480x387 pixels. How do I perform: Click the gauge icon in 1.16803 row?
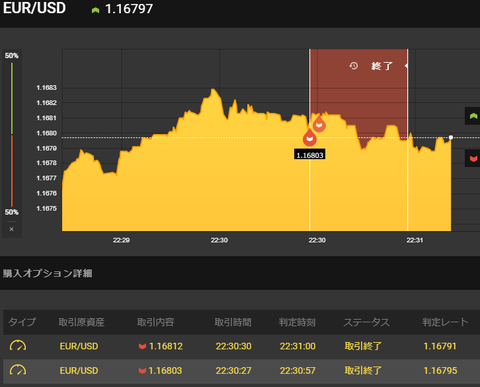18,370
